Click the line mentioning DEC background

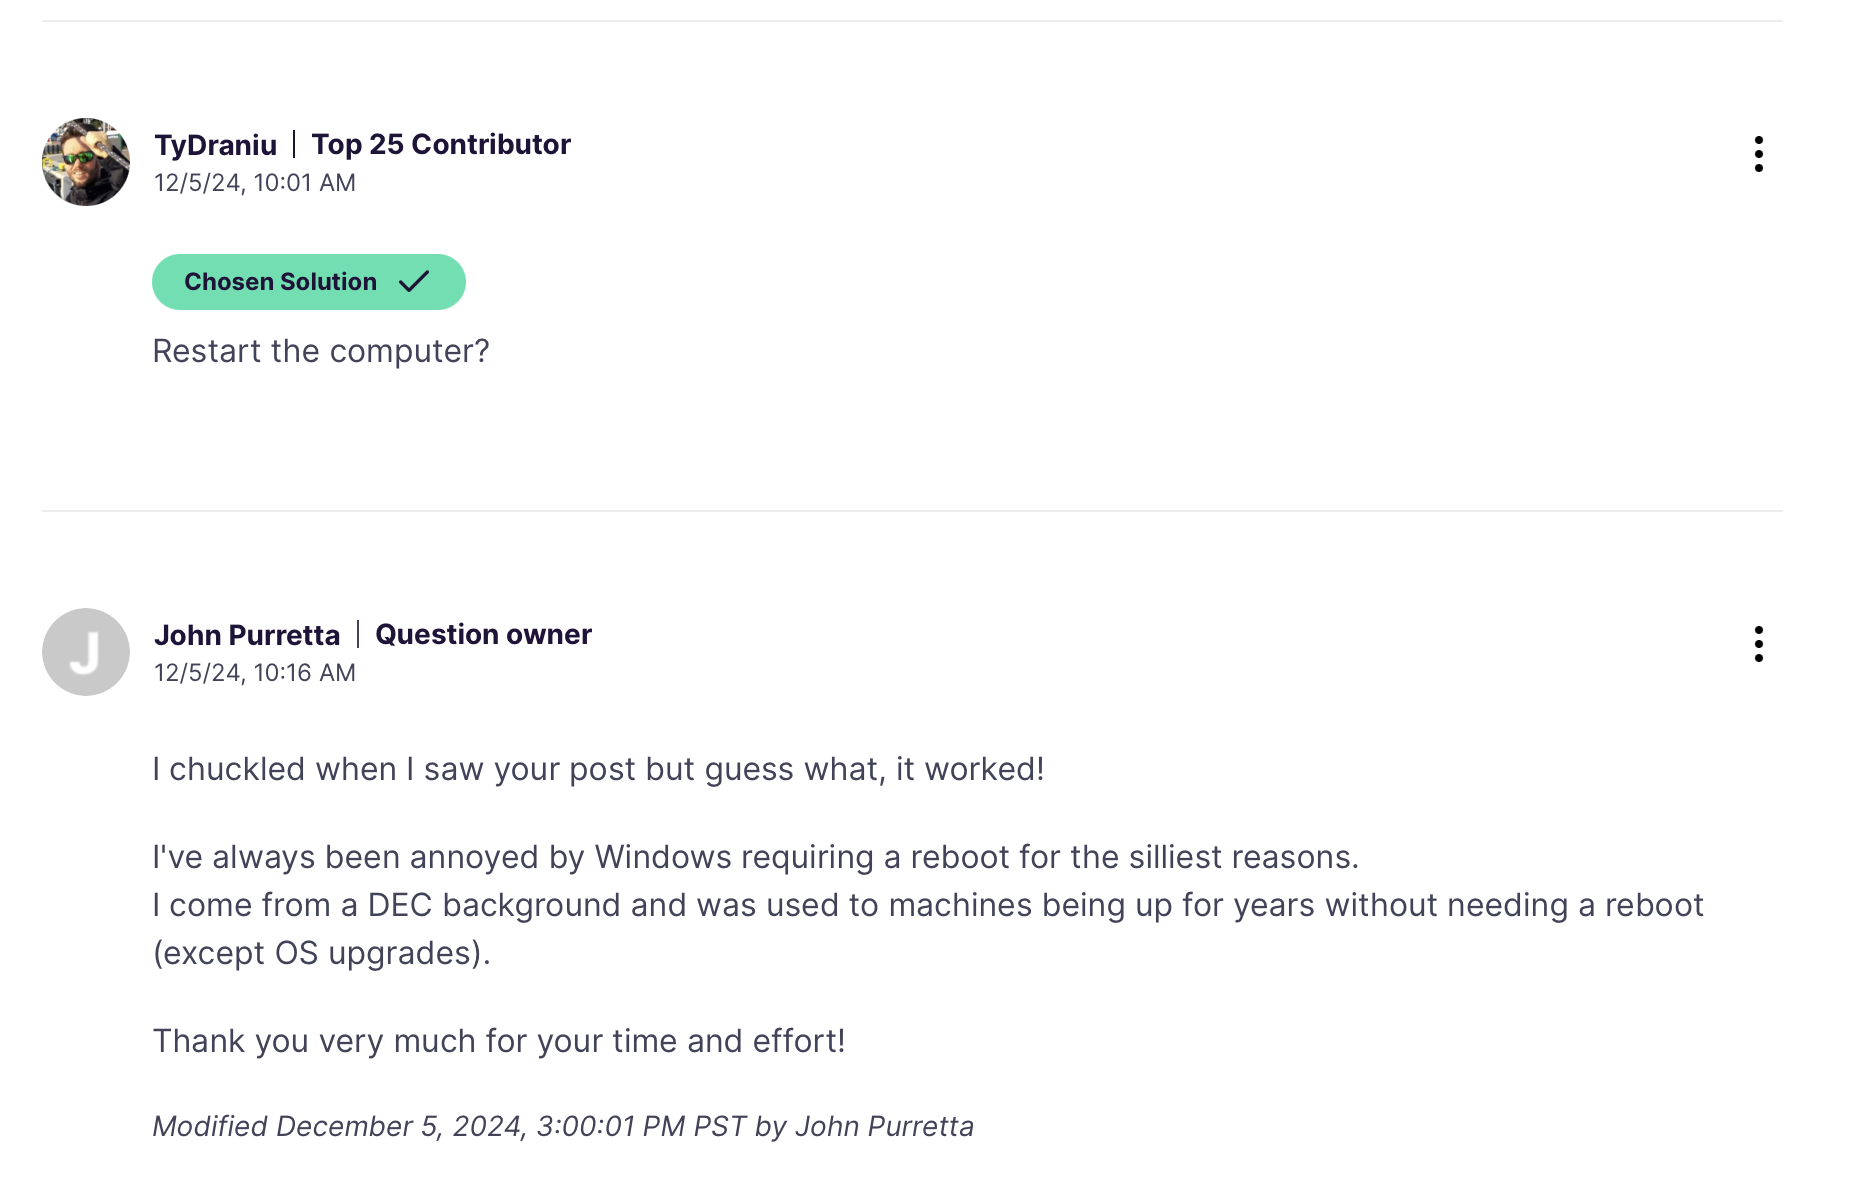point(928,905)
